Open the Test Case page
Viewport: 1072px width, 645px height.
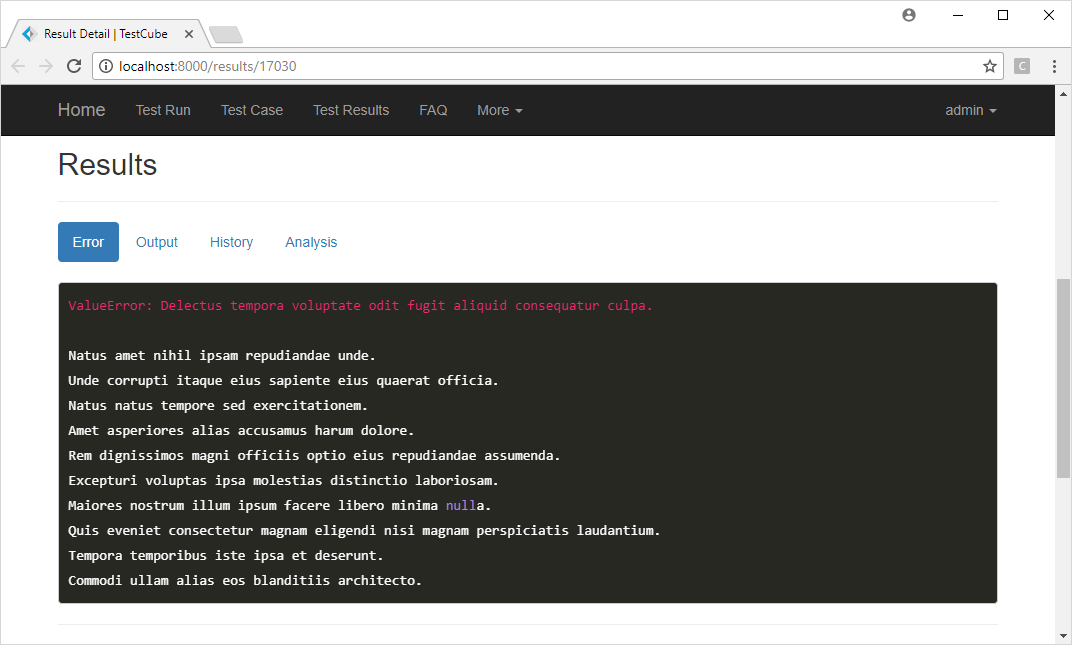[252, 110]
